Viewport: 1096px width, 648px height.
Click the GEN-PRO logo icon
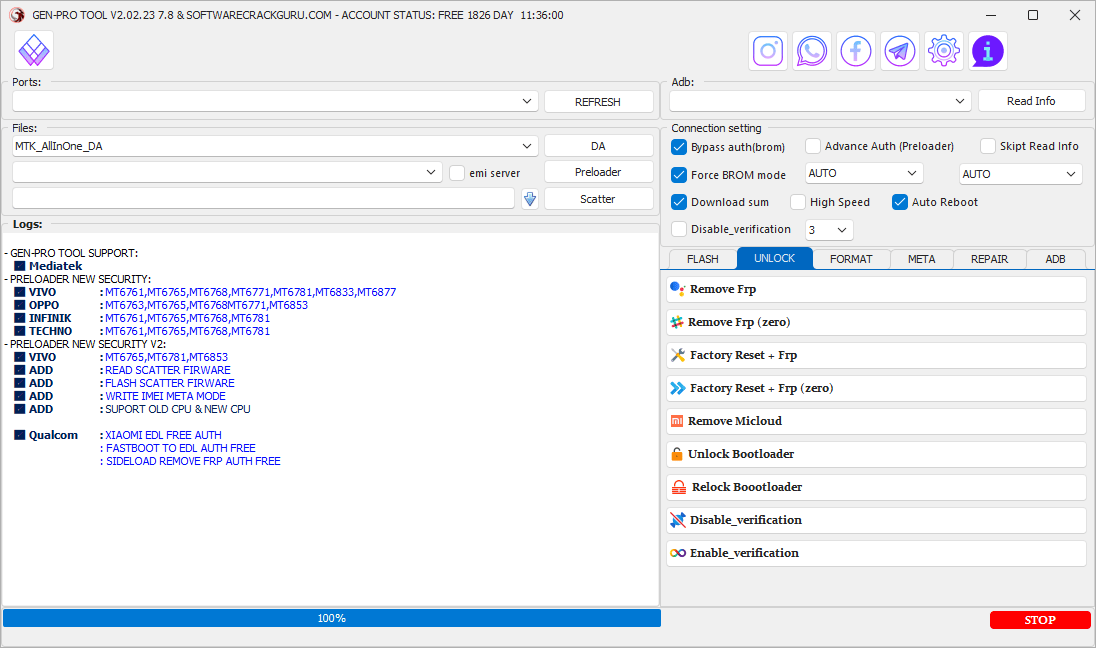(x=35, y=50)
